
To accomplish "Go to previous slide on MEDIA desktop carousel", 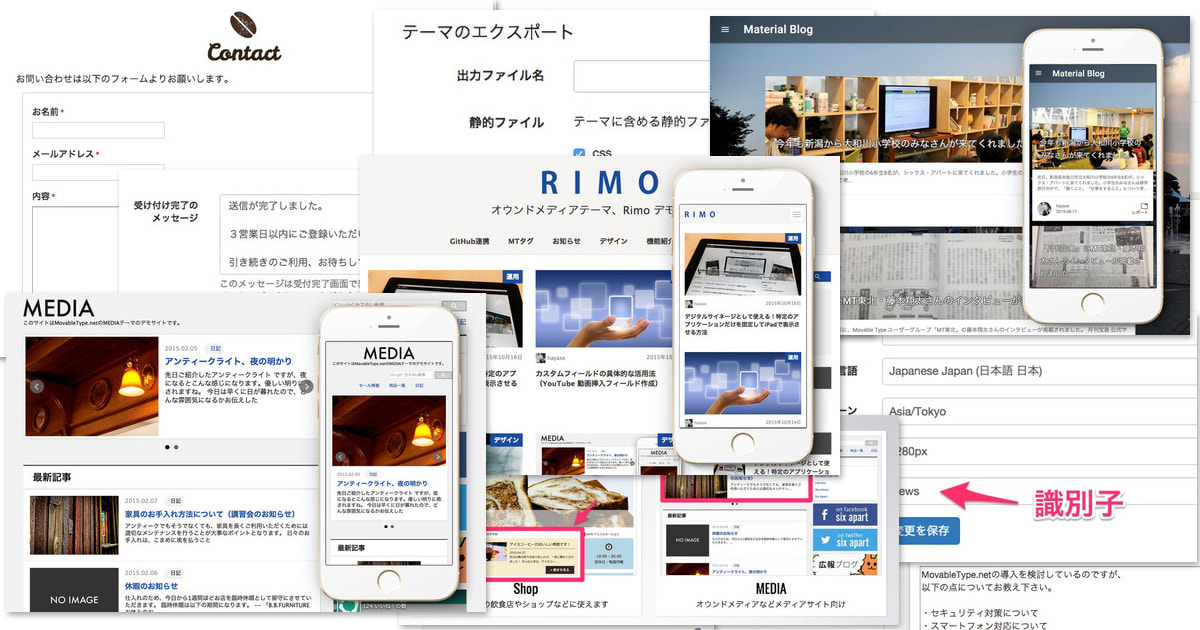I will (37, 386).
